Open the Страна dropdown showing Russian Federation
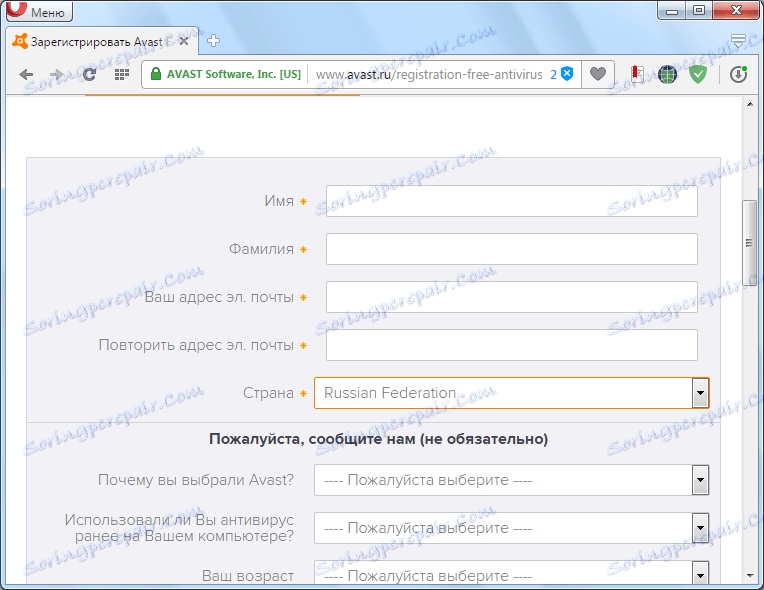 [512, 393]
